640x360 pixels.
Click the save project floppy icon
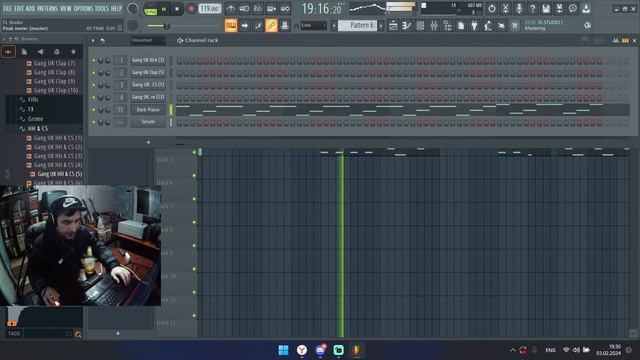[546, 9]
